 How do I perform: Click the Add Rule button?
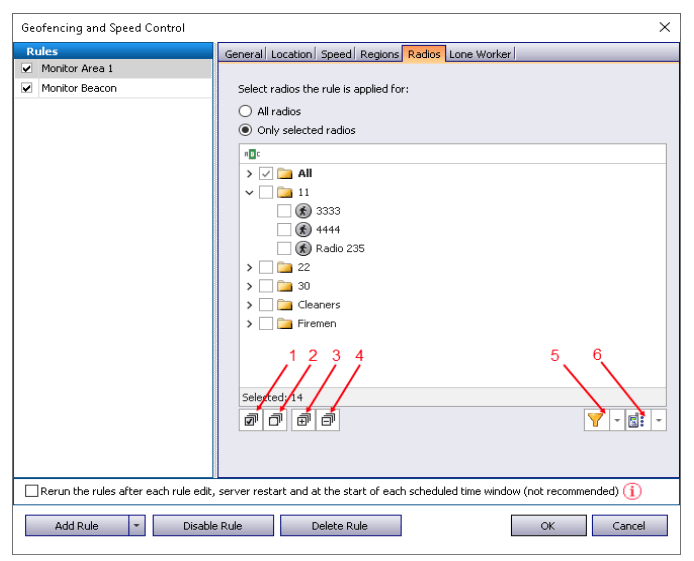click(77, 526)
